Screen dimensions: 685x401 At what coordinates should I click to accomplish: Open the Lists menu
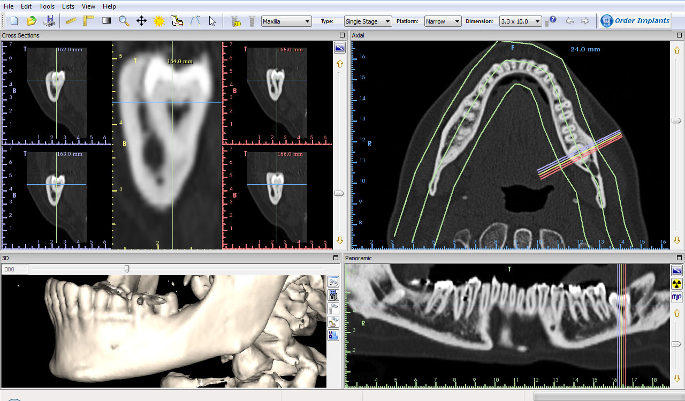pos(68,7)
